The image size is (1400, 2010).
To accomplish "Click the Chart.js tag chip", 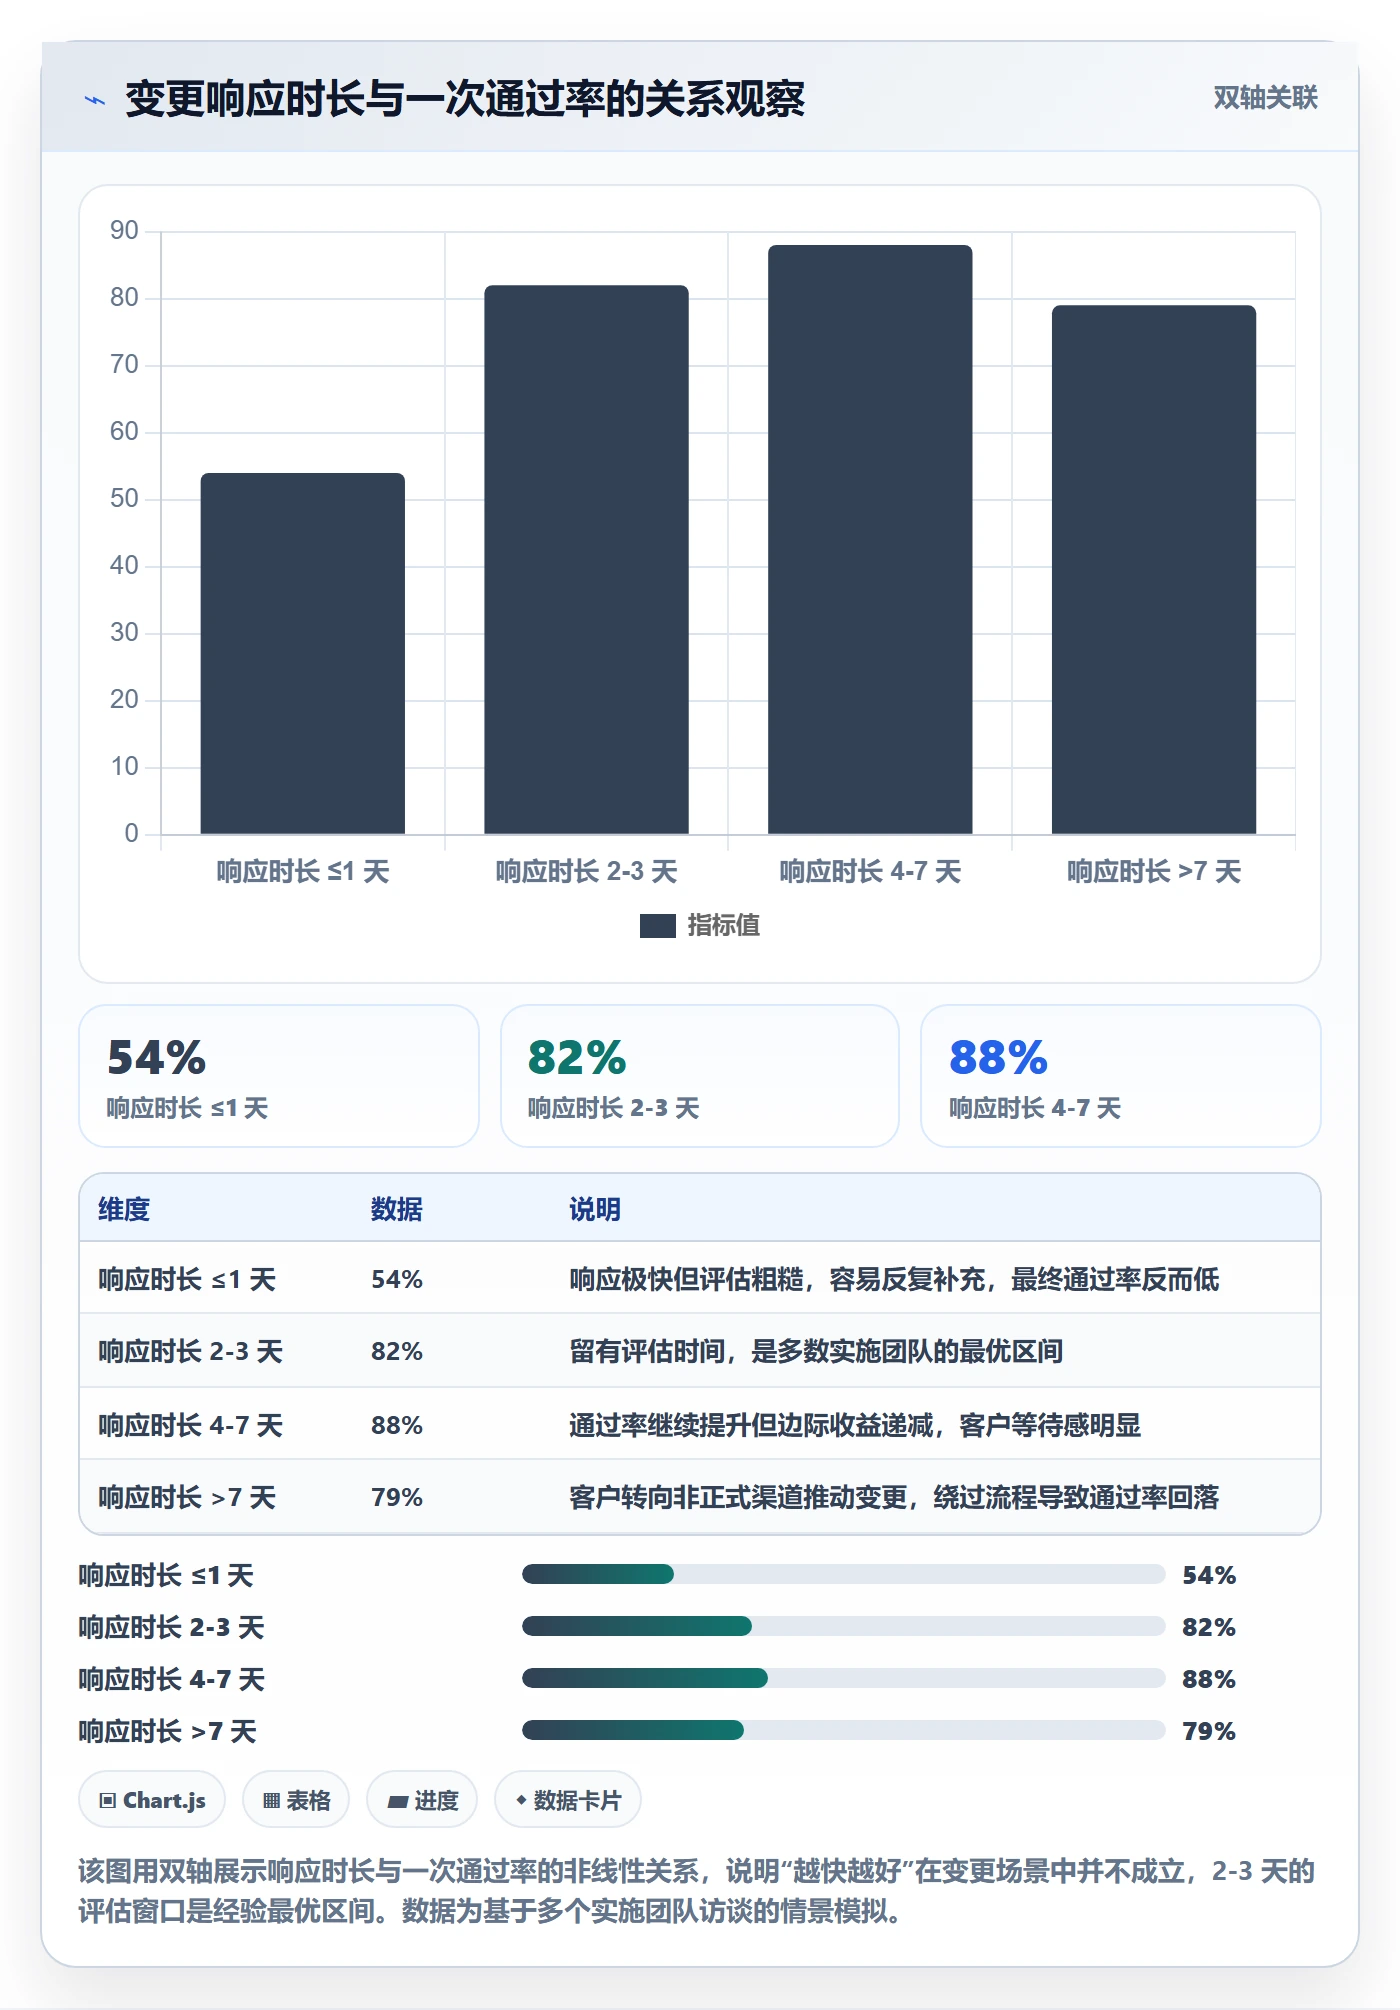I will 152,1800.
